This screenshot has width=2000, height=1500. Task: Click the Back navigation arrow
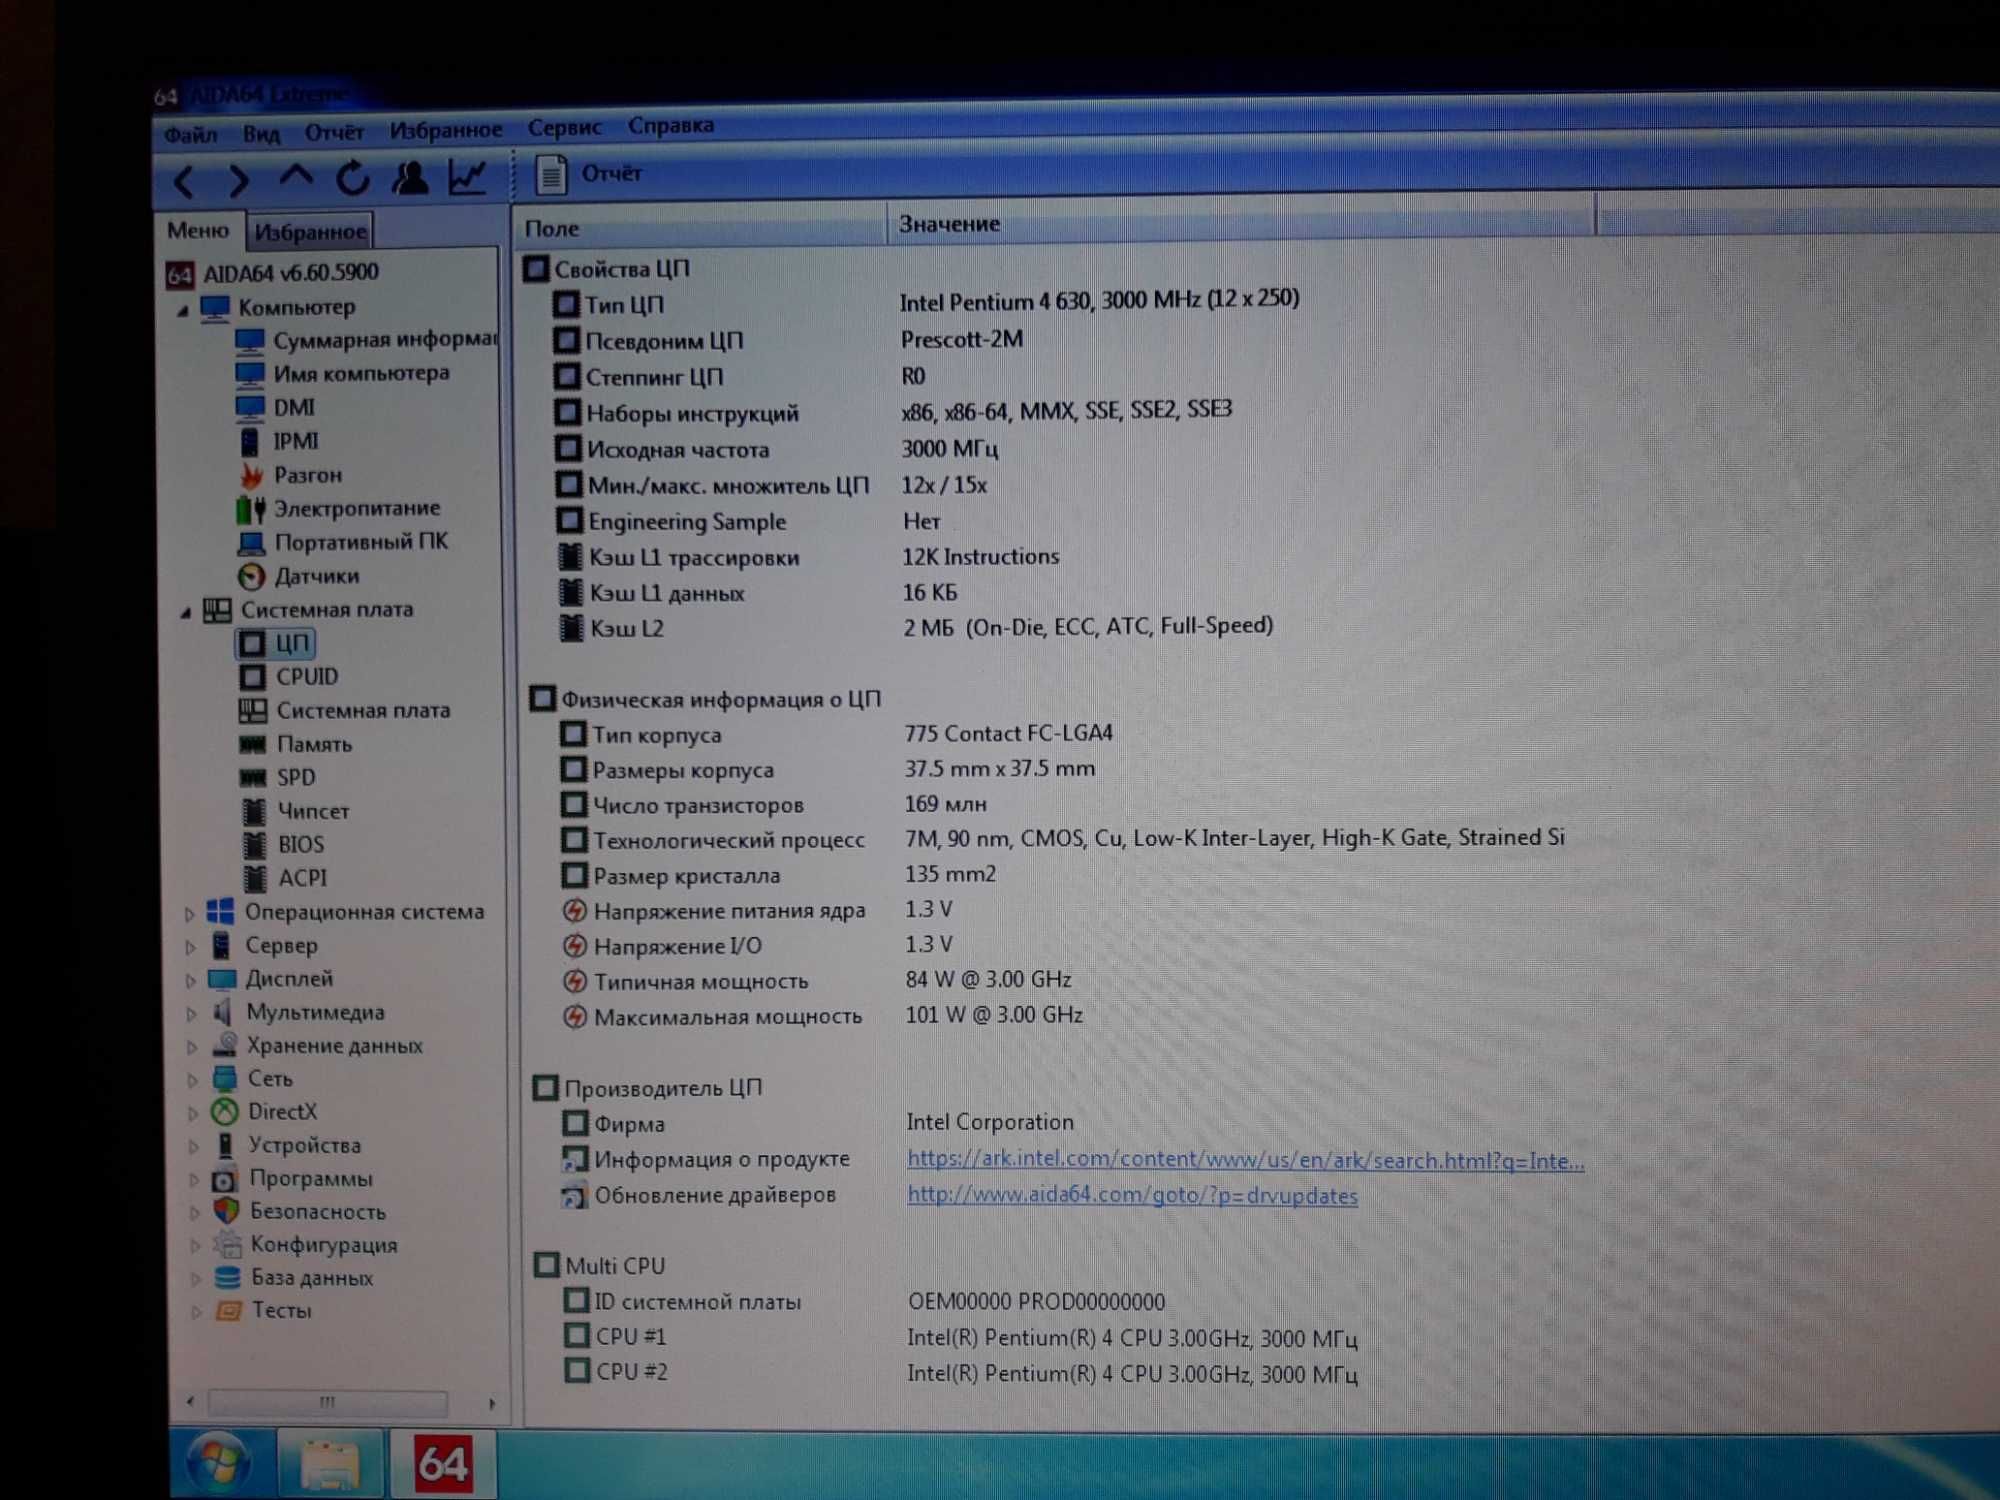pos(183,181)
